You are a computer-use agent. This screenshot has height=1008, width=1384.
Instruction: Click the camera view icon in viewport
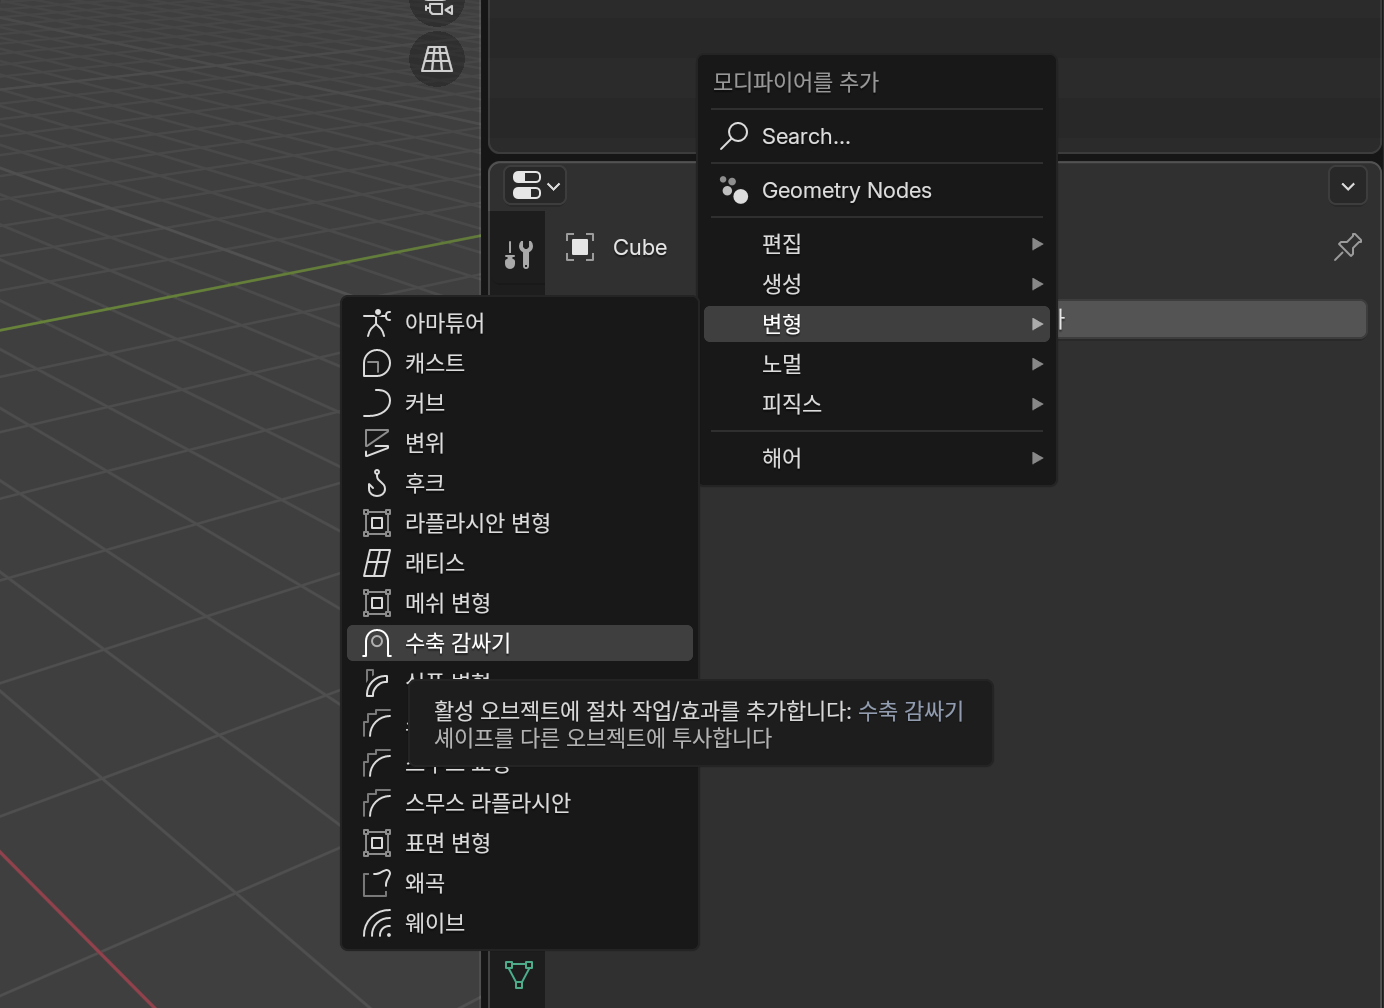[437, 9]
